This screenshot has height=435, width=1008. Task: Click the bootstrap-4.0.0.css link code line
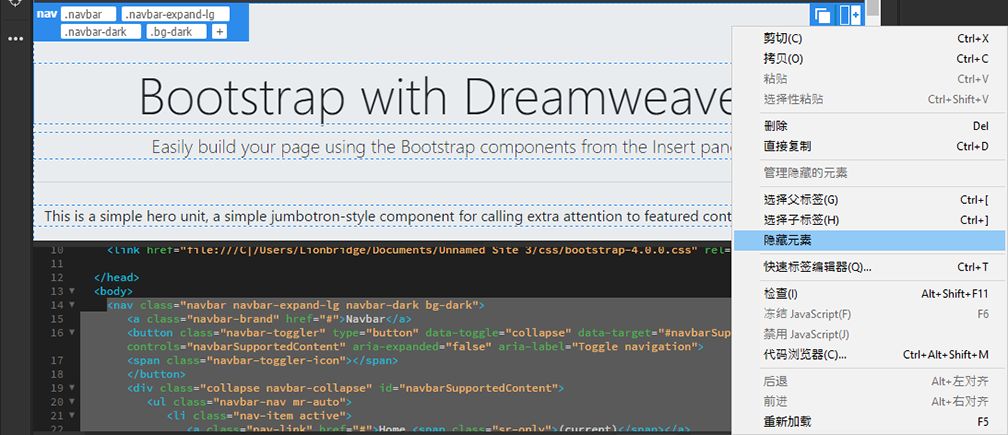coord(419,251)
